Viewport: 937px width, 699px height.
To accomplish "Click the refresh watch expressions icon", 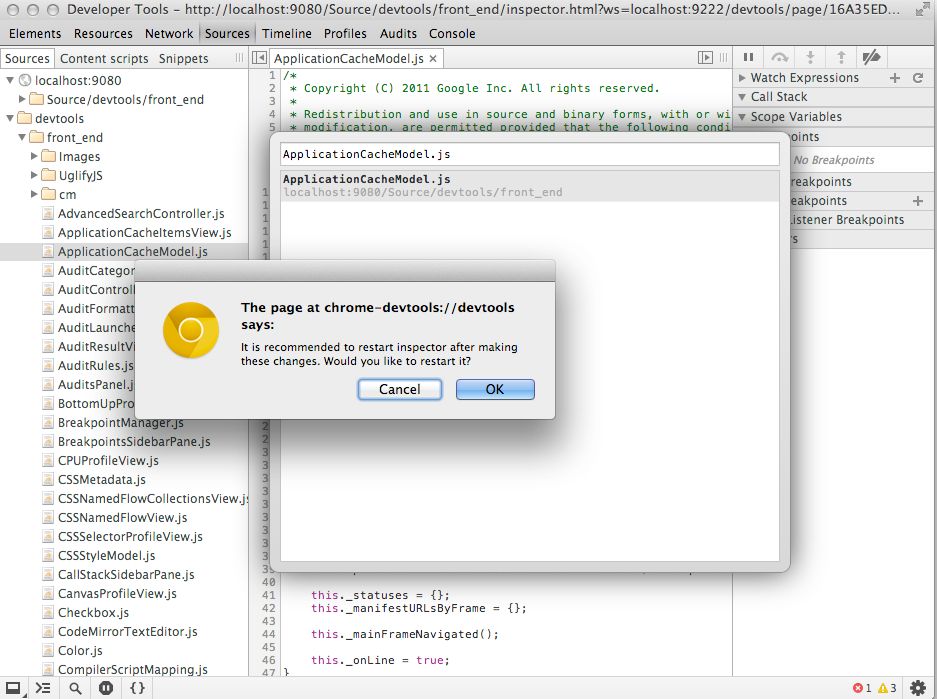I will point(918,78).
